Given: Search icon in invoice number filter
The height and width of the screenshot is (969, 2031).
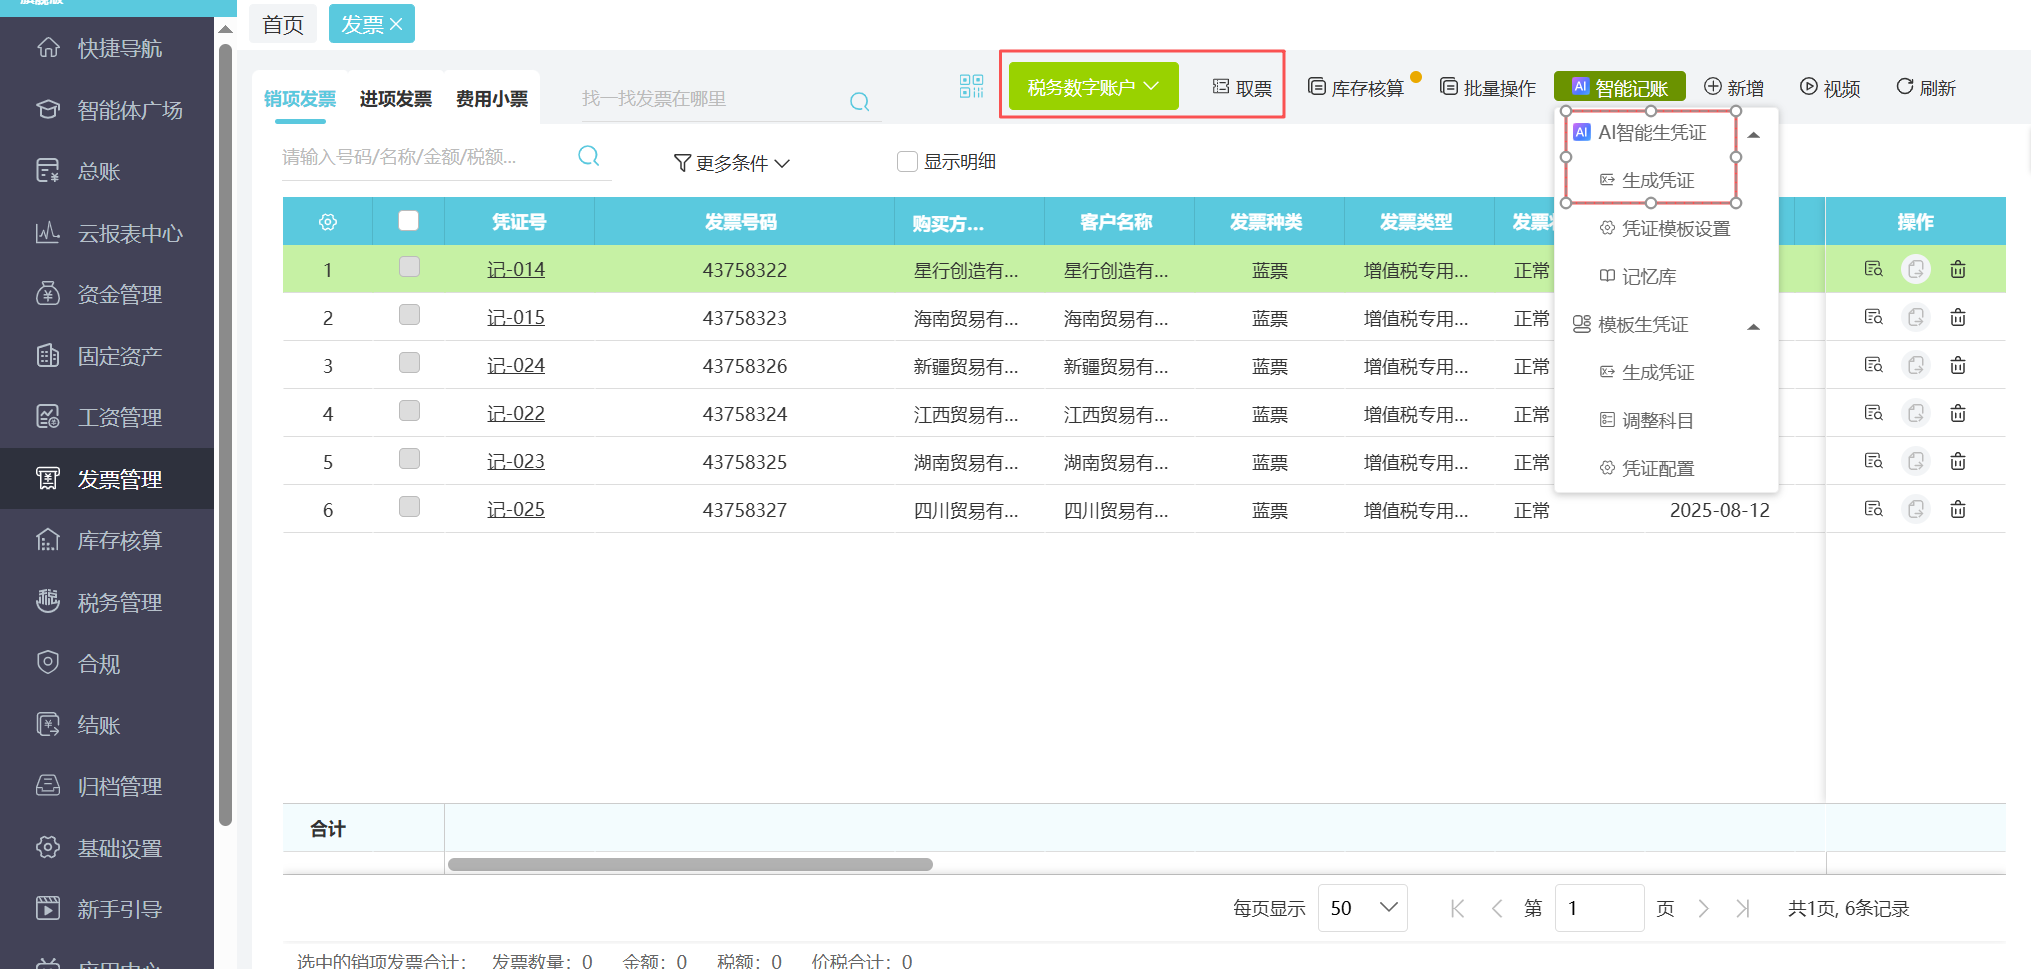Looking at the screenshot, I should [589, 156].
